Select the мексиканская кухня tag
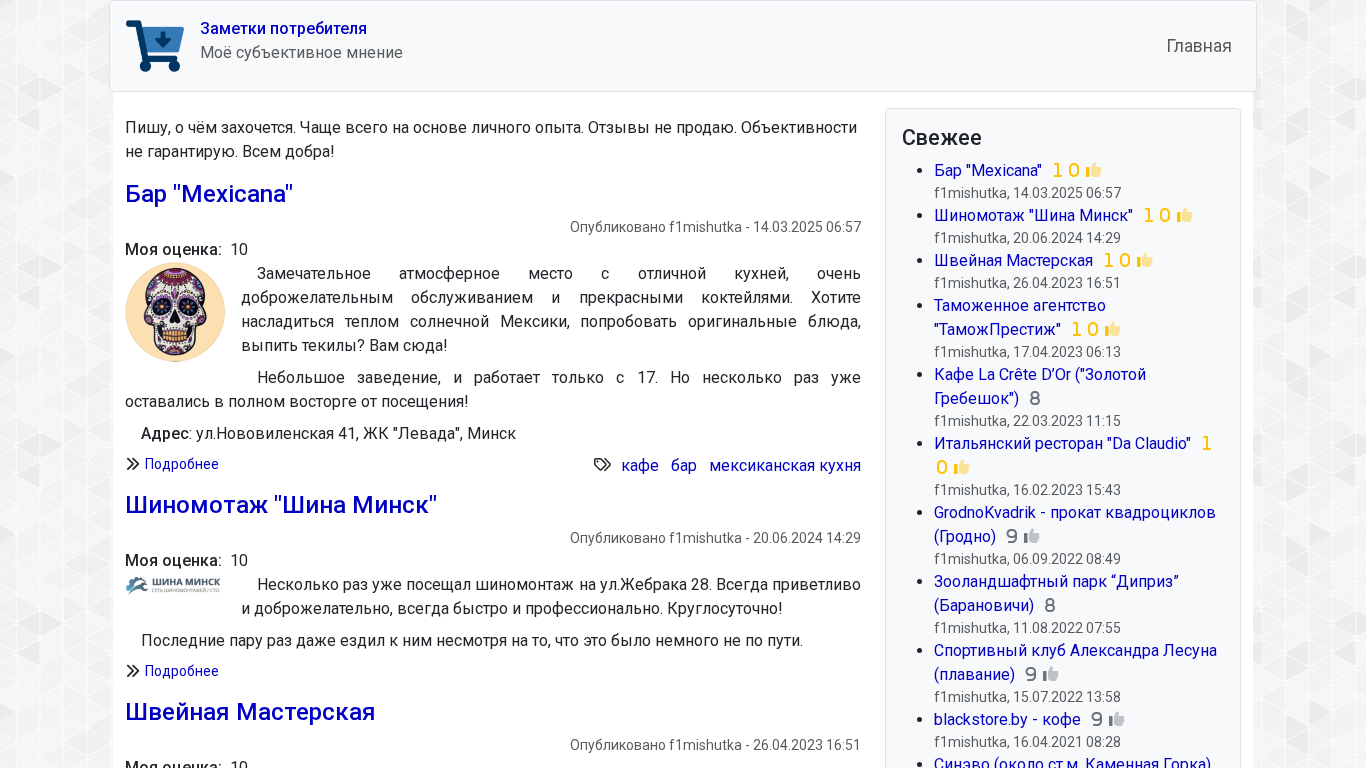The height and width of the screenshot is (768, 1366). [784, 465]
